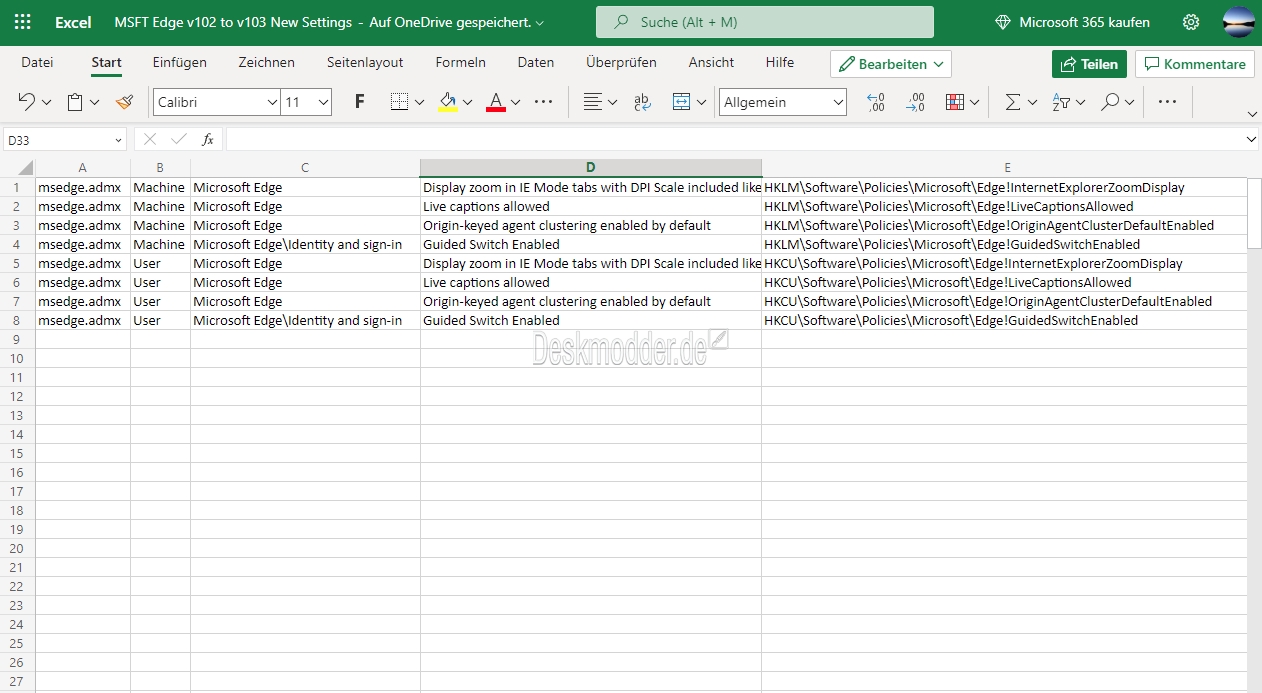Expand Fill Color dropdown arrow

[467, 102]
